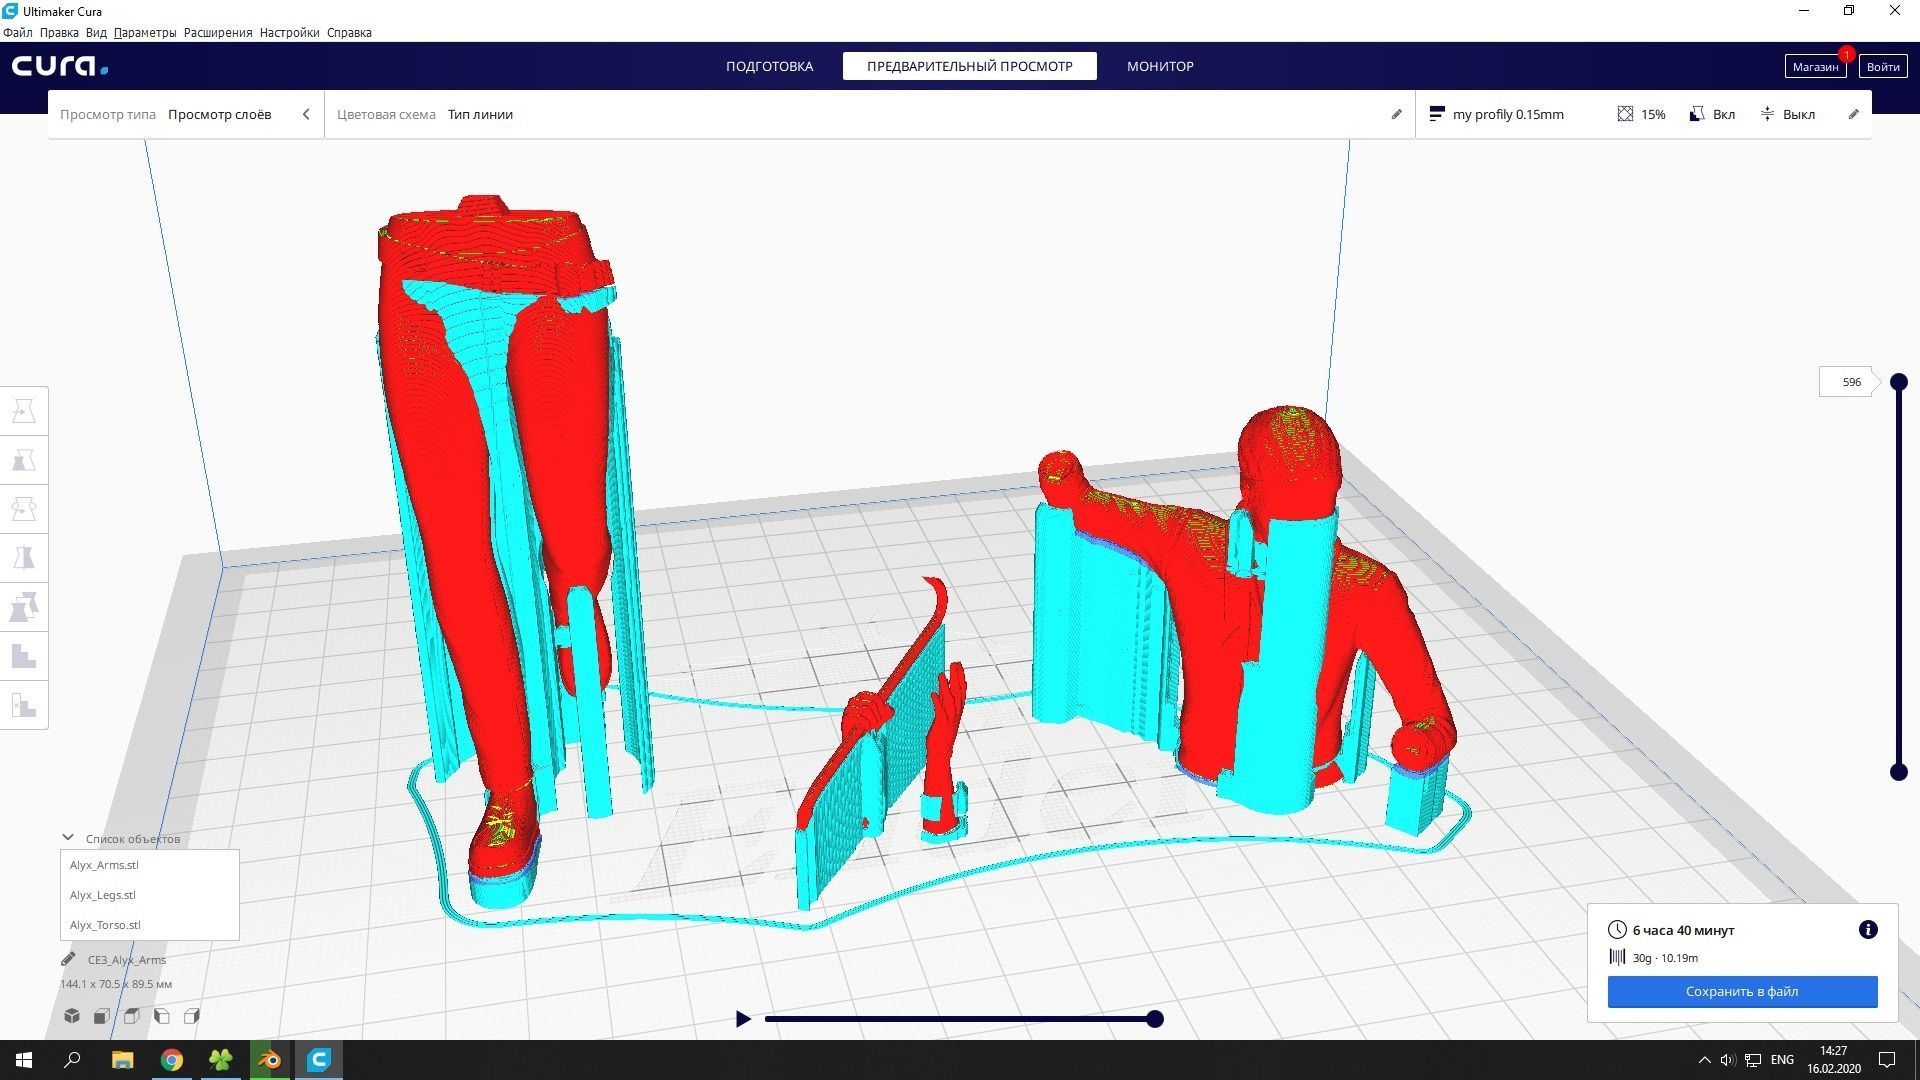Image resolution: width=1920 pixels, height=1080 pixels.
Task: Edit print settings pencil icon
Action: [x=1853, y=114]
